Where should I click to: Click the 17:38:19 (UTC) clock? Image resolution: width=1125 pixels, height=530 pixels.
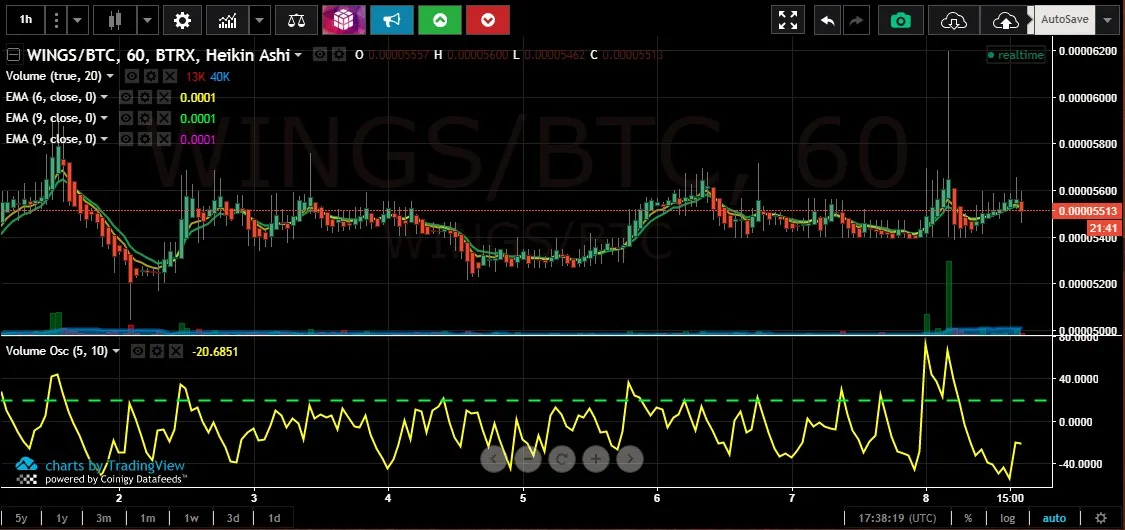click(896, 518)
